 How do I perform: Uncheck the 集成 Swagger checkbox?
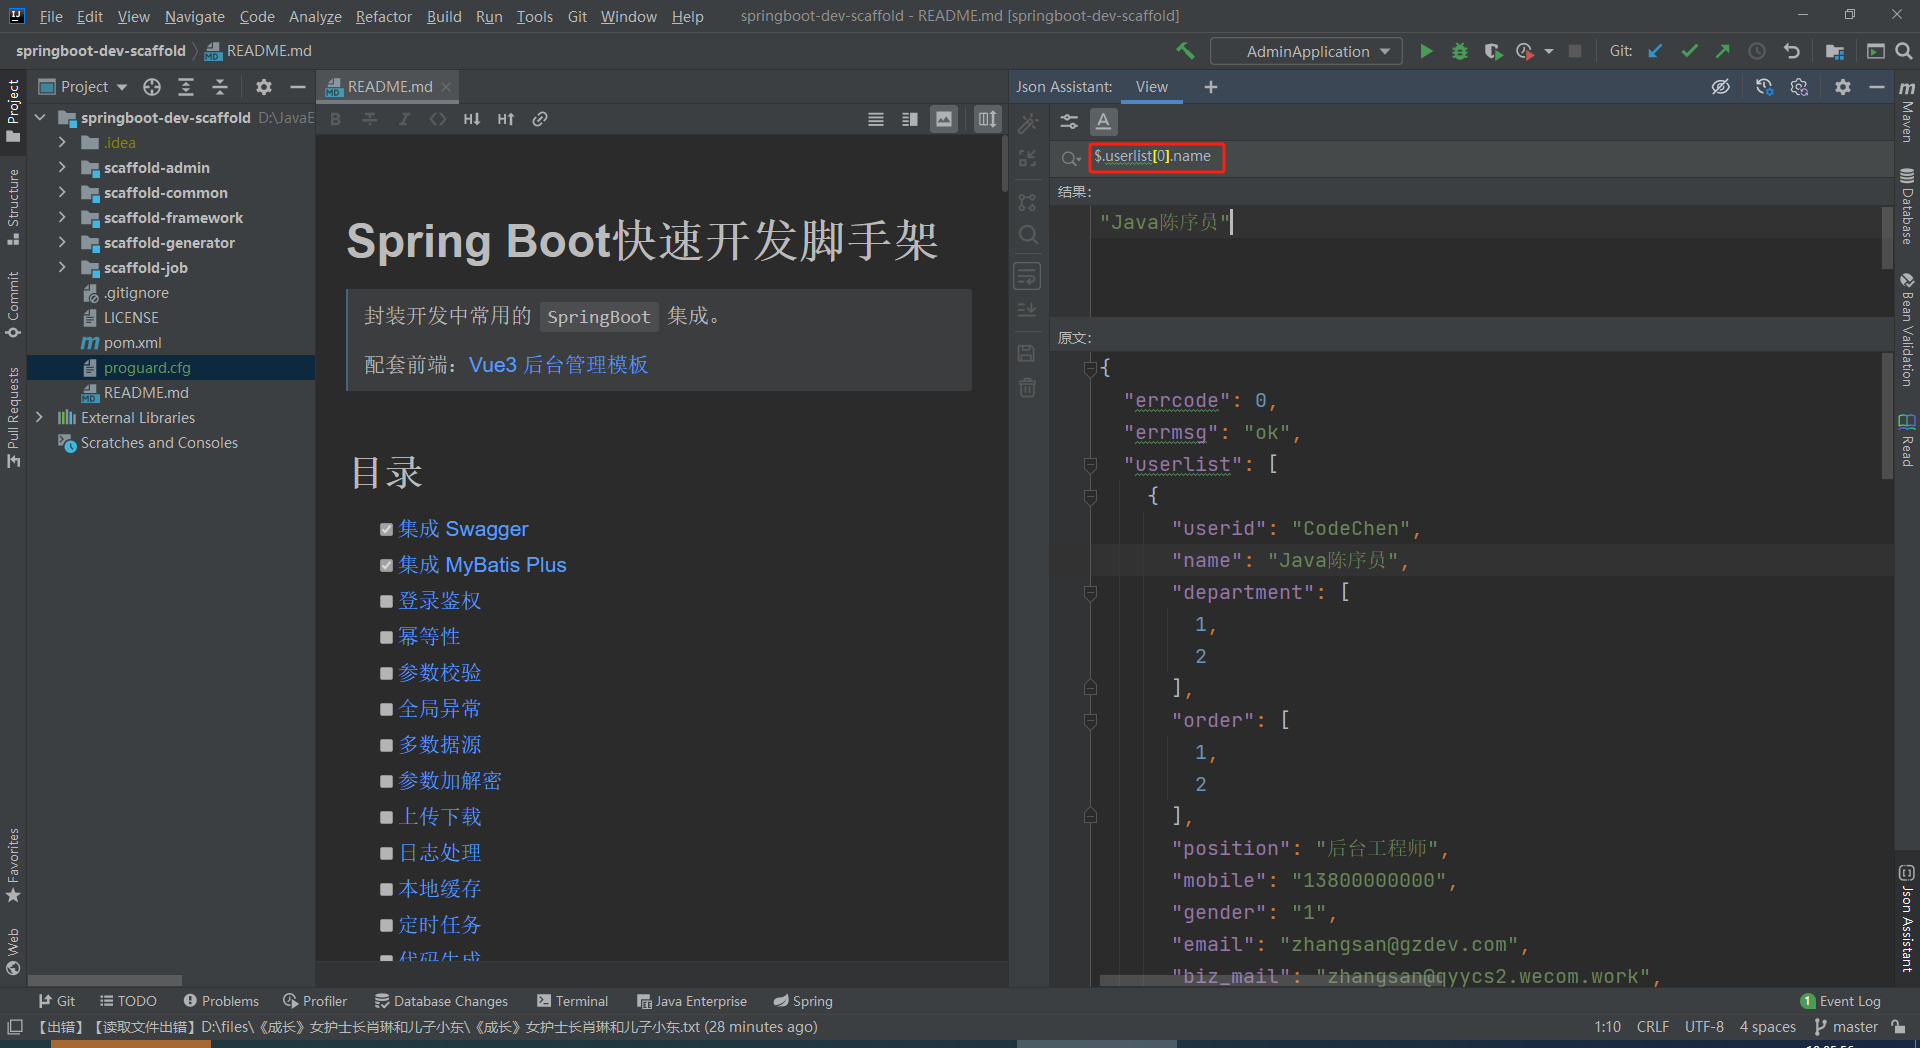pos(387,529)
